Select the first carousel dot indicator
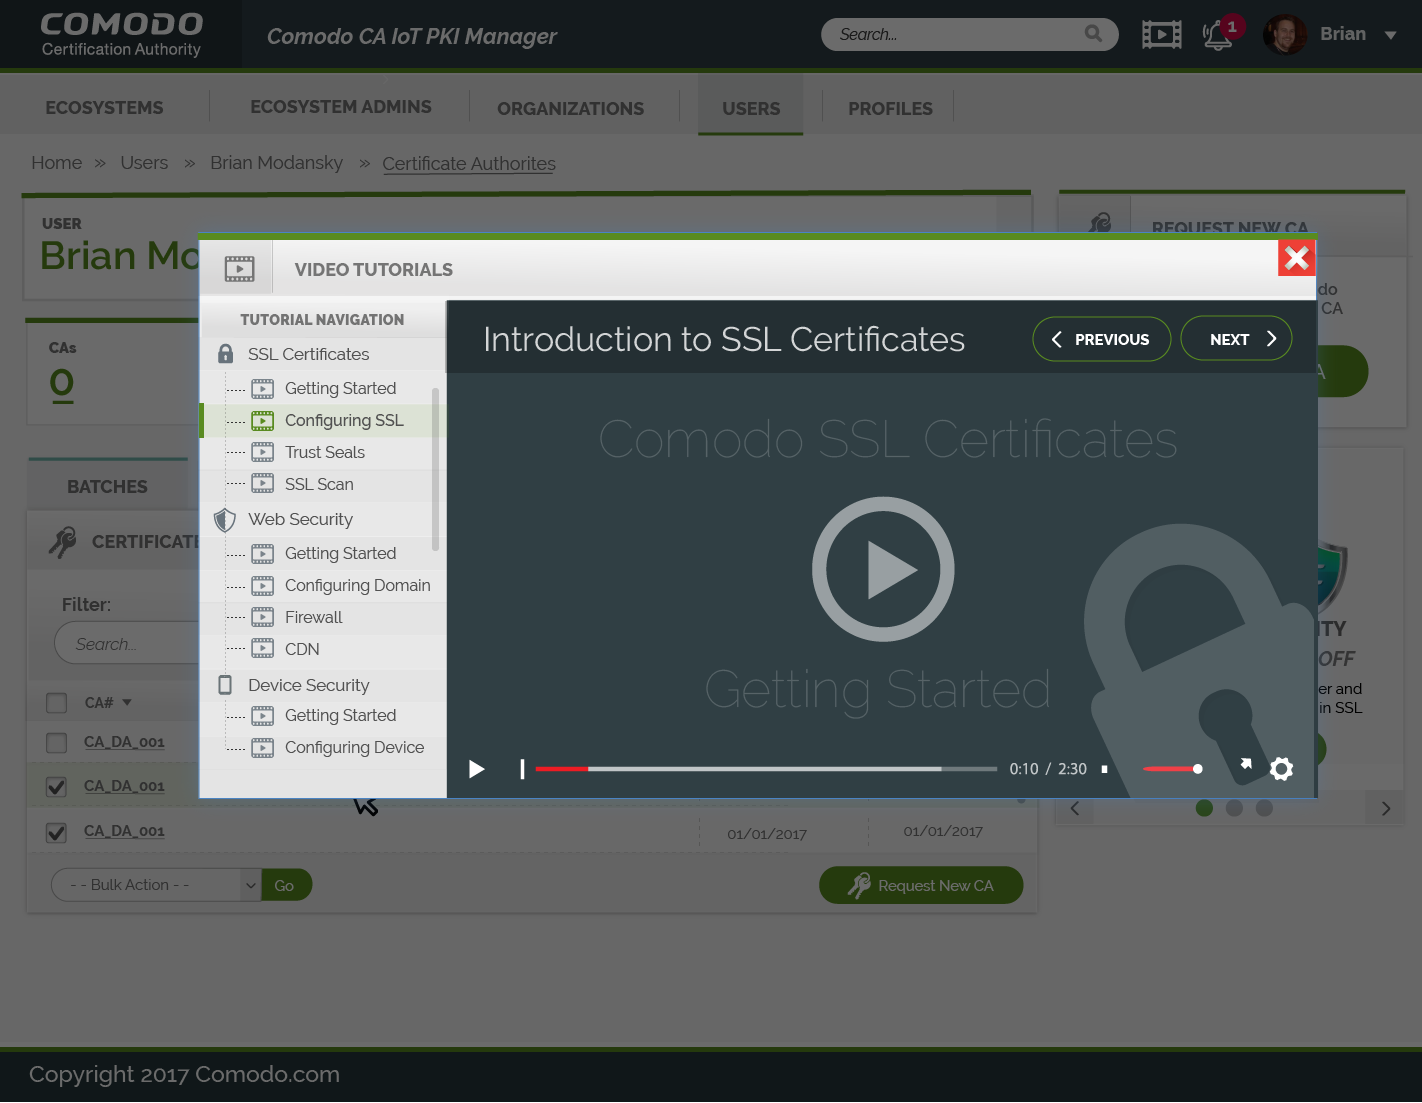 pos(1204,808)
